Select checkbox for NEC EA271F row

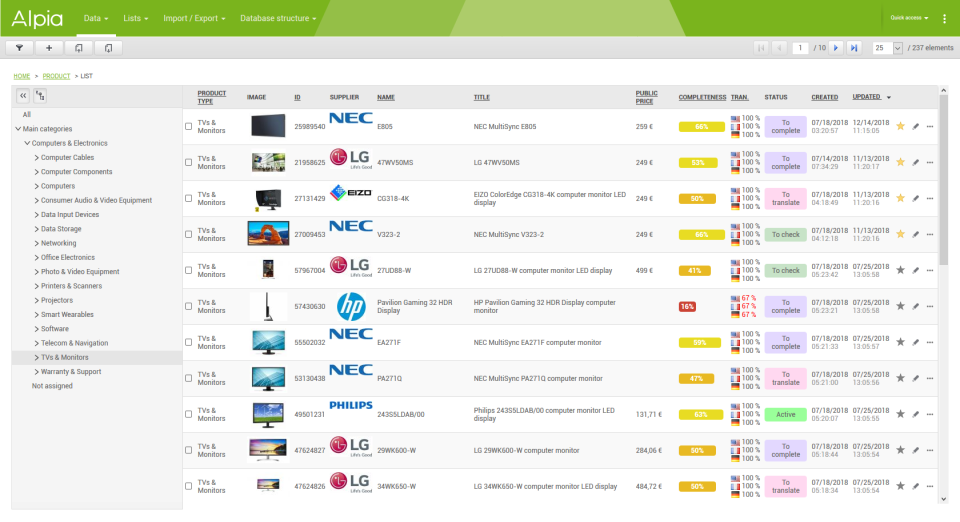(x=189, y=342)
